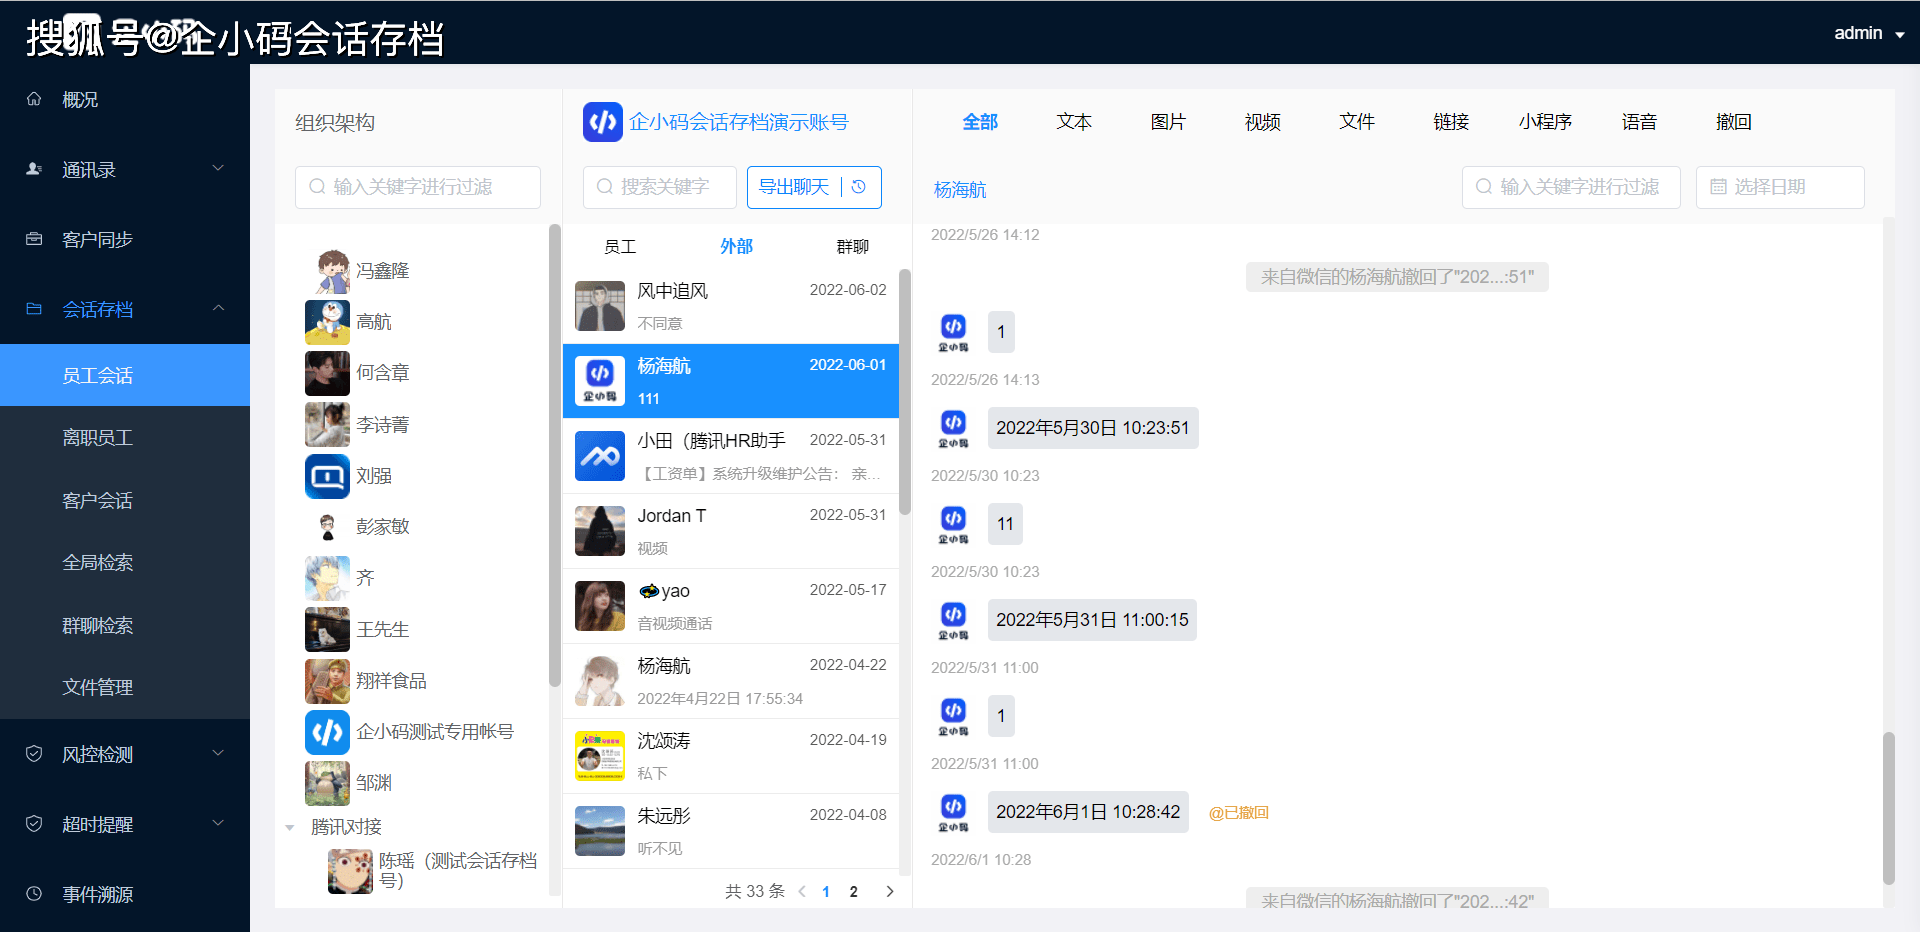Click the calendar icon in 选择日期
The image size is (1920, 932).
click(1718, 187)
